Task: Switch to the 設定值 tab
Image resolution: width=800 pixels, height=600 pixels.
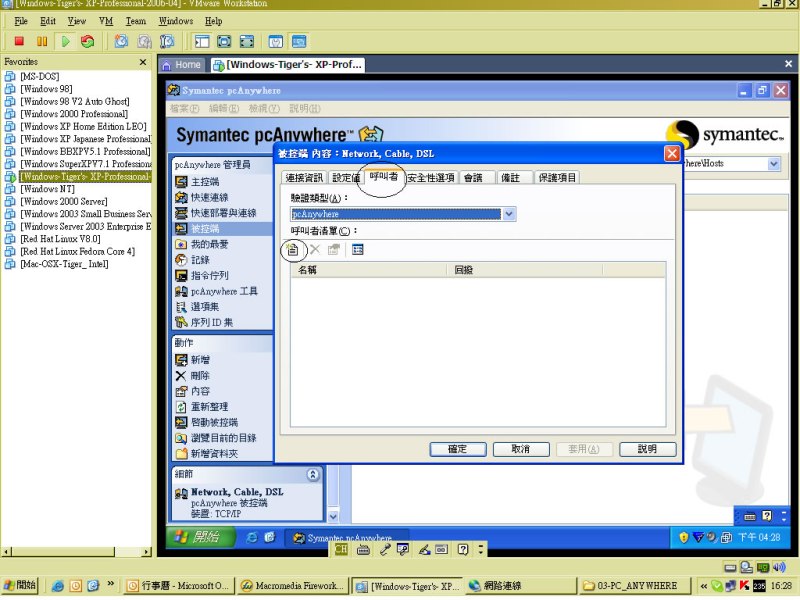Action: [x=345, y=178]
